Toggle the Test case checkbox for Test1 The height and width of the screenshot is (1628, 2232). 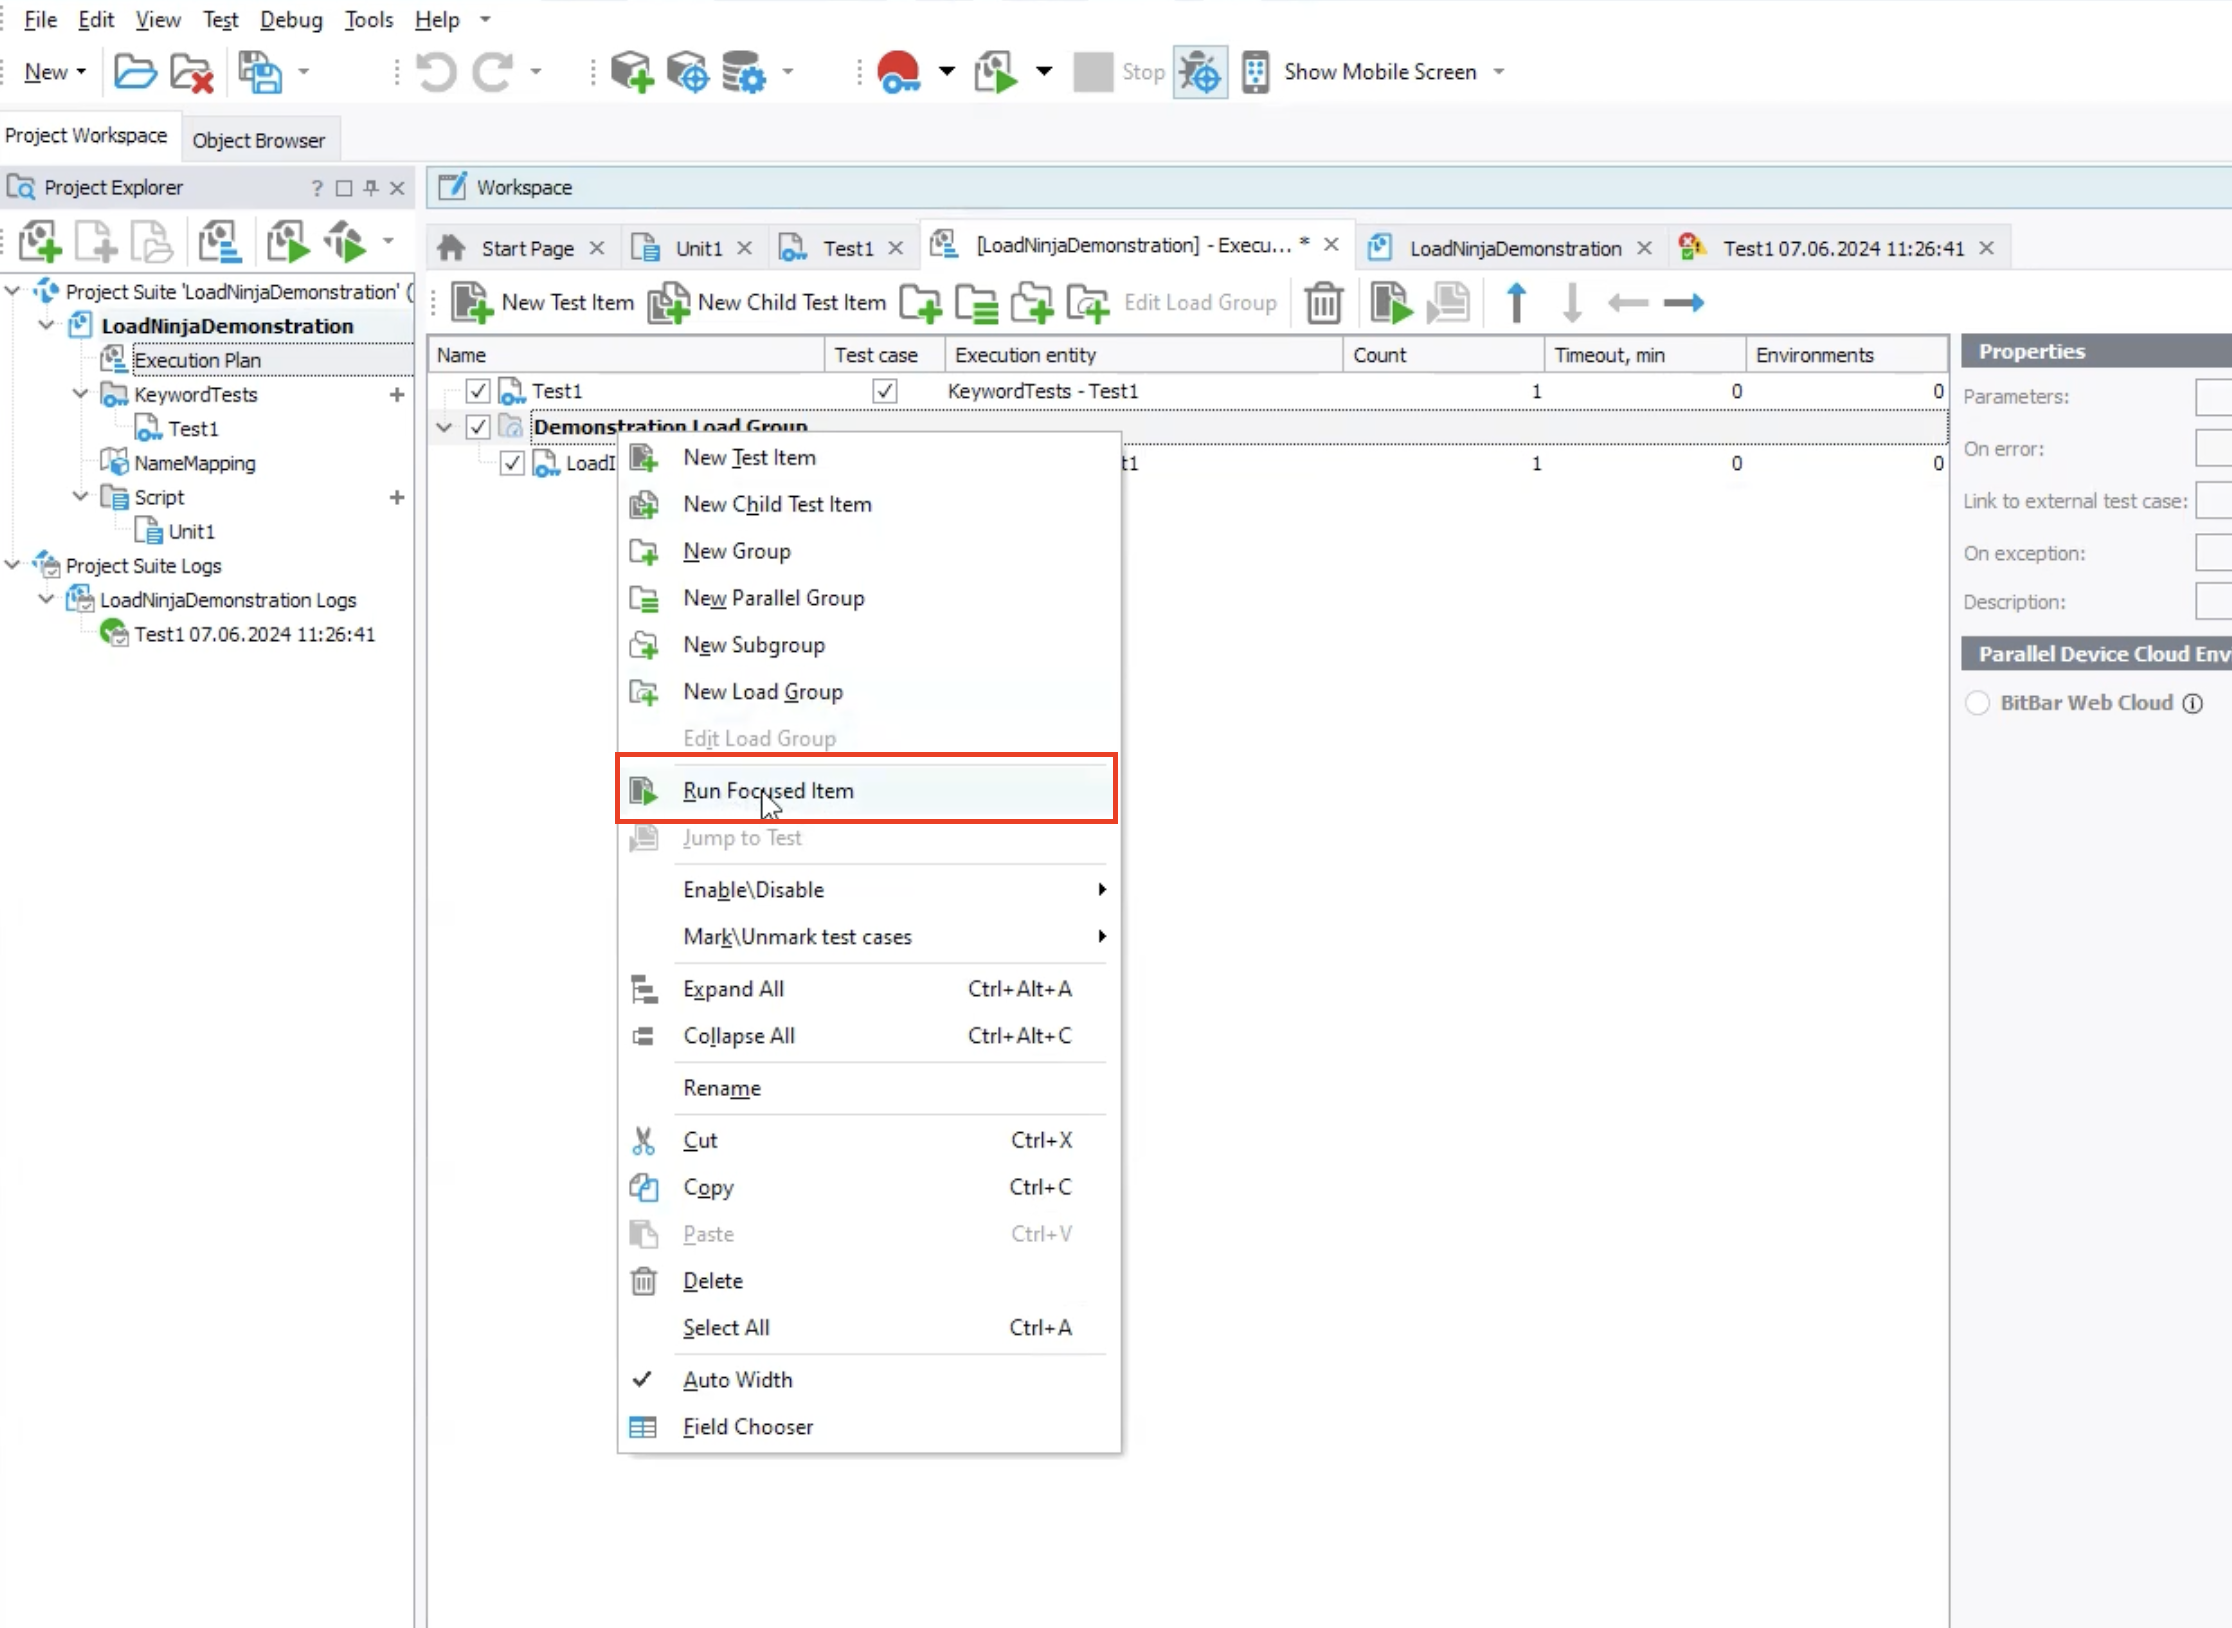884,391
